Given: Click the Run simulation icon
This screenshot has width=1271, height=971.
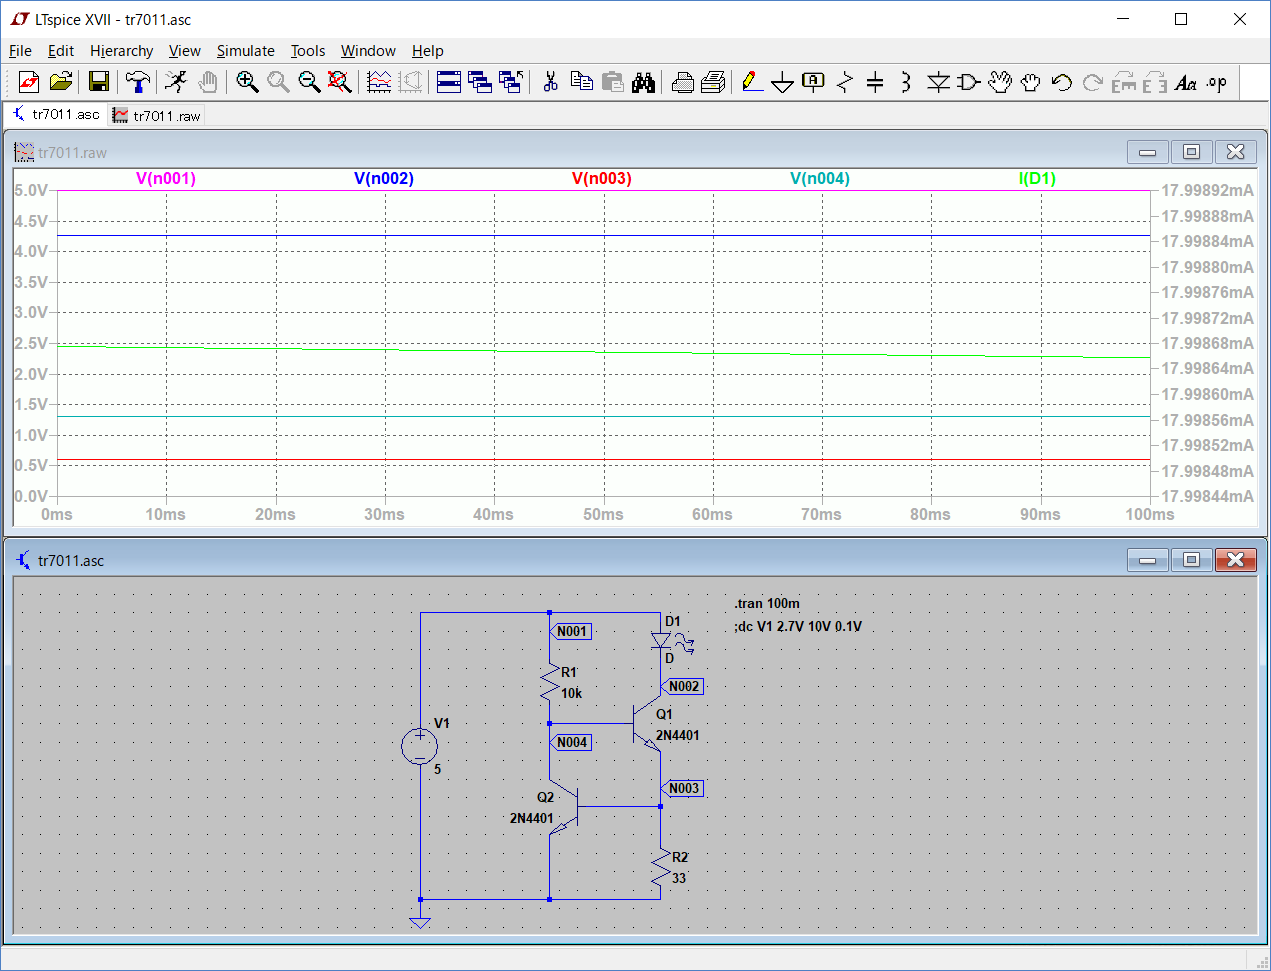Looking at the screenshot, I should 176,82.
